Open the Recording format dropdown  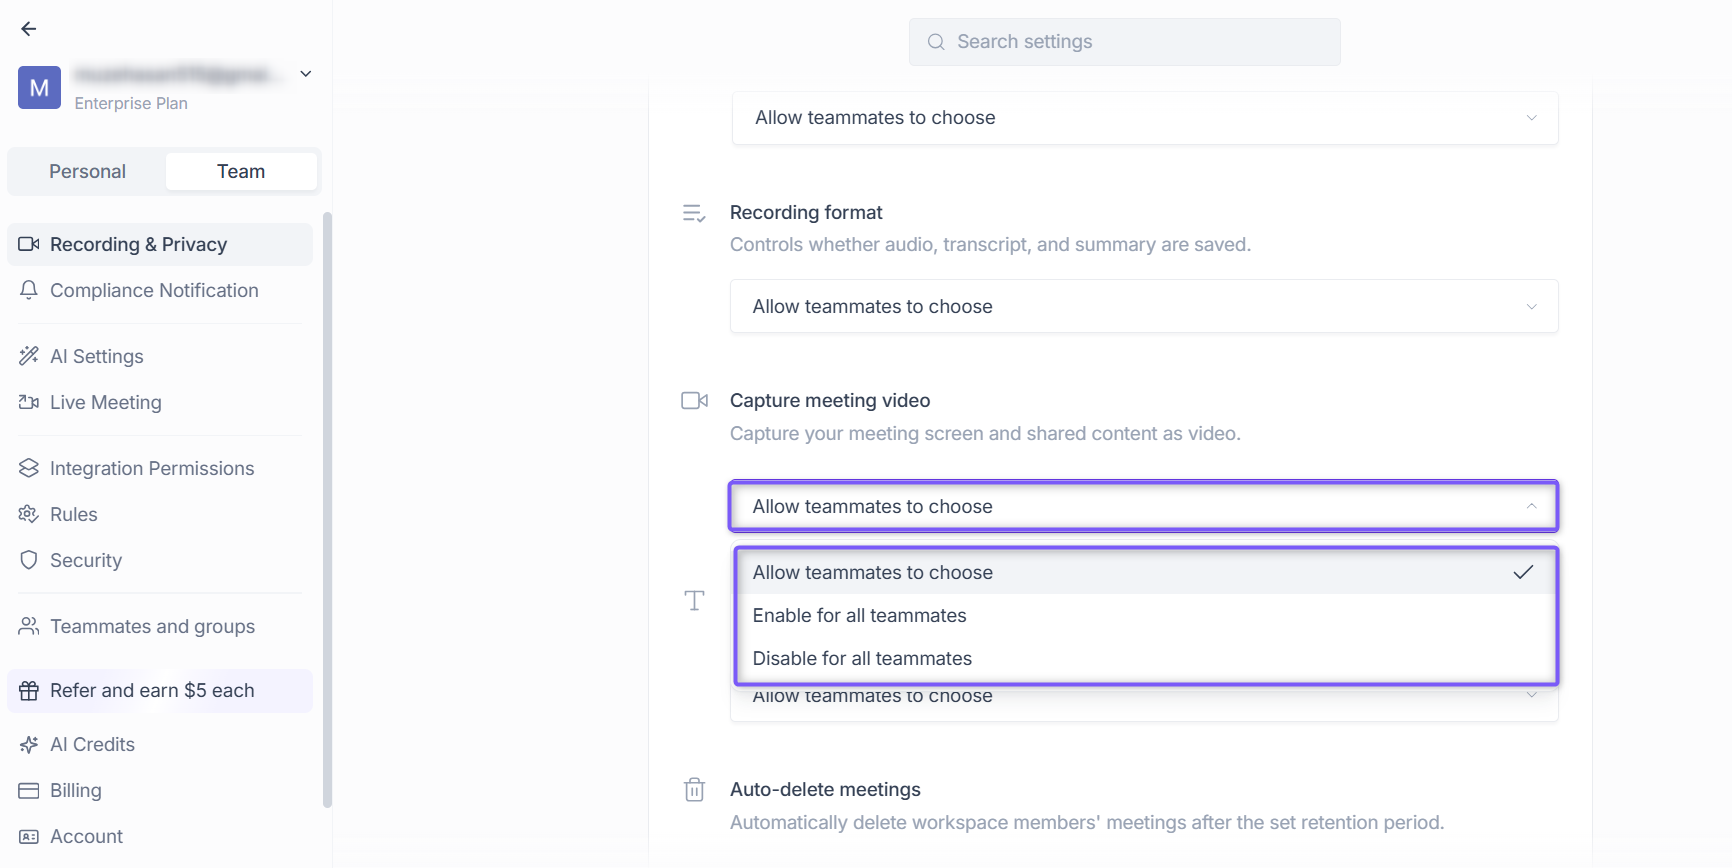pos(1144,306)
